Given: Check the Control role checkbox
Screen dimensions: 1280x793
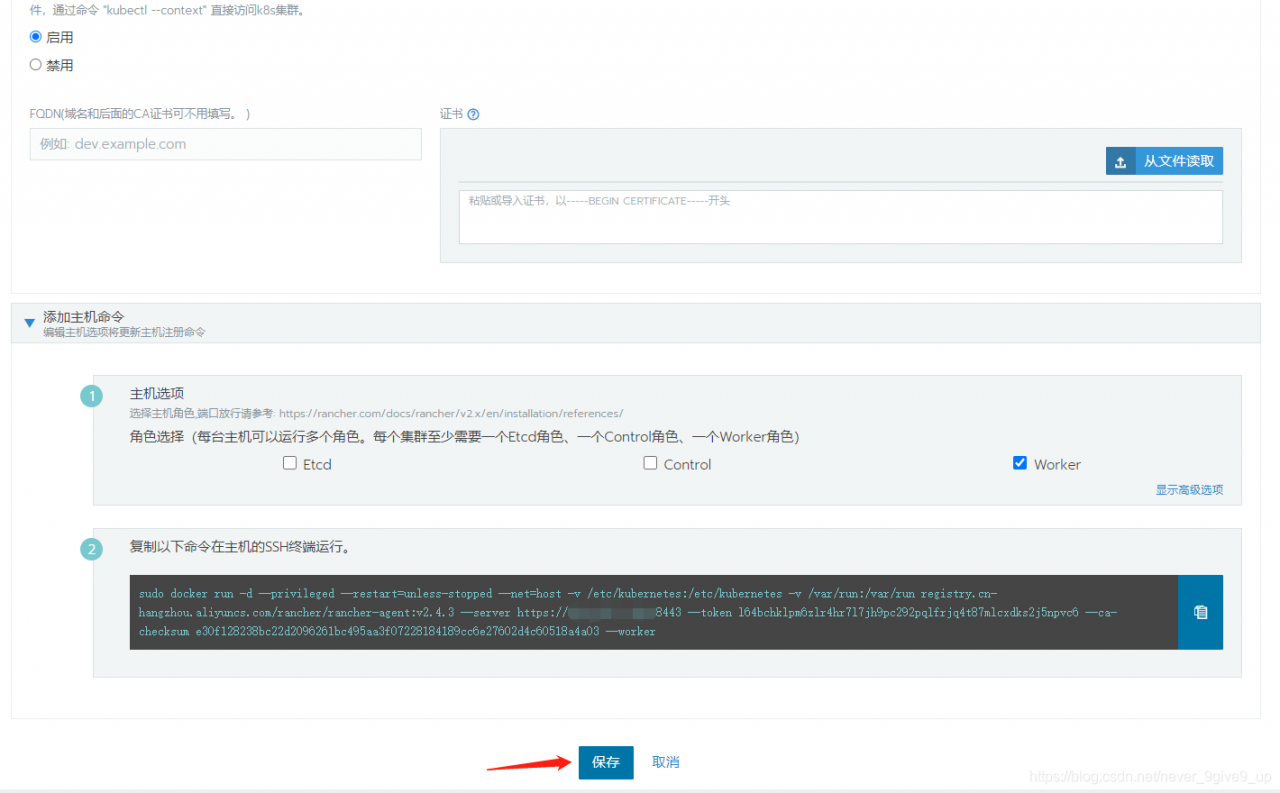Looking at the screenshot, I should coord(650,463).
